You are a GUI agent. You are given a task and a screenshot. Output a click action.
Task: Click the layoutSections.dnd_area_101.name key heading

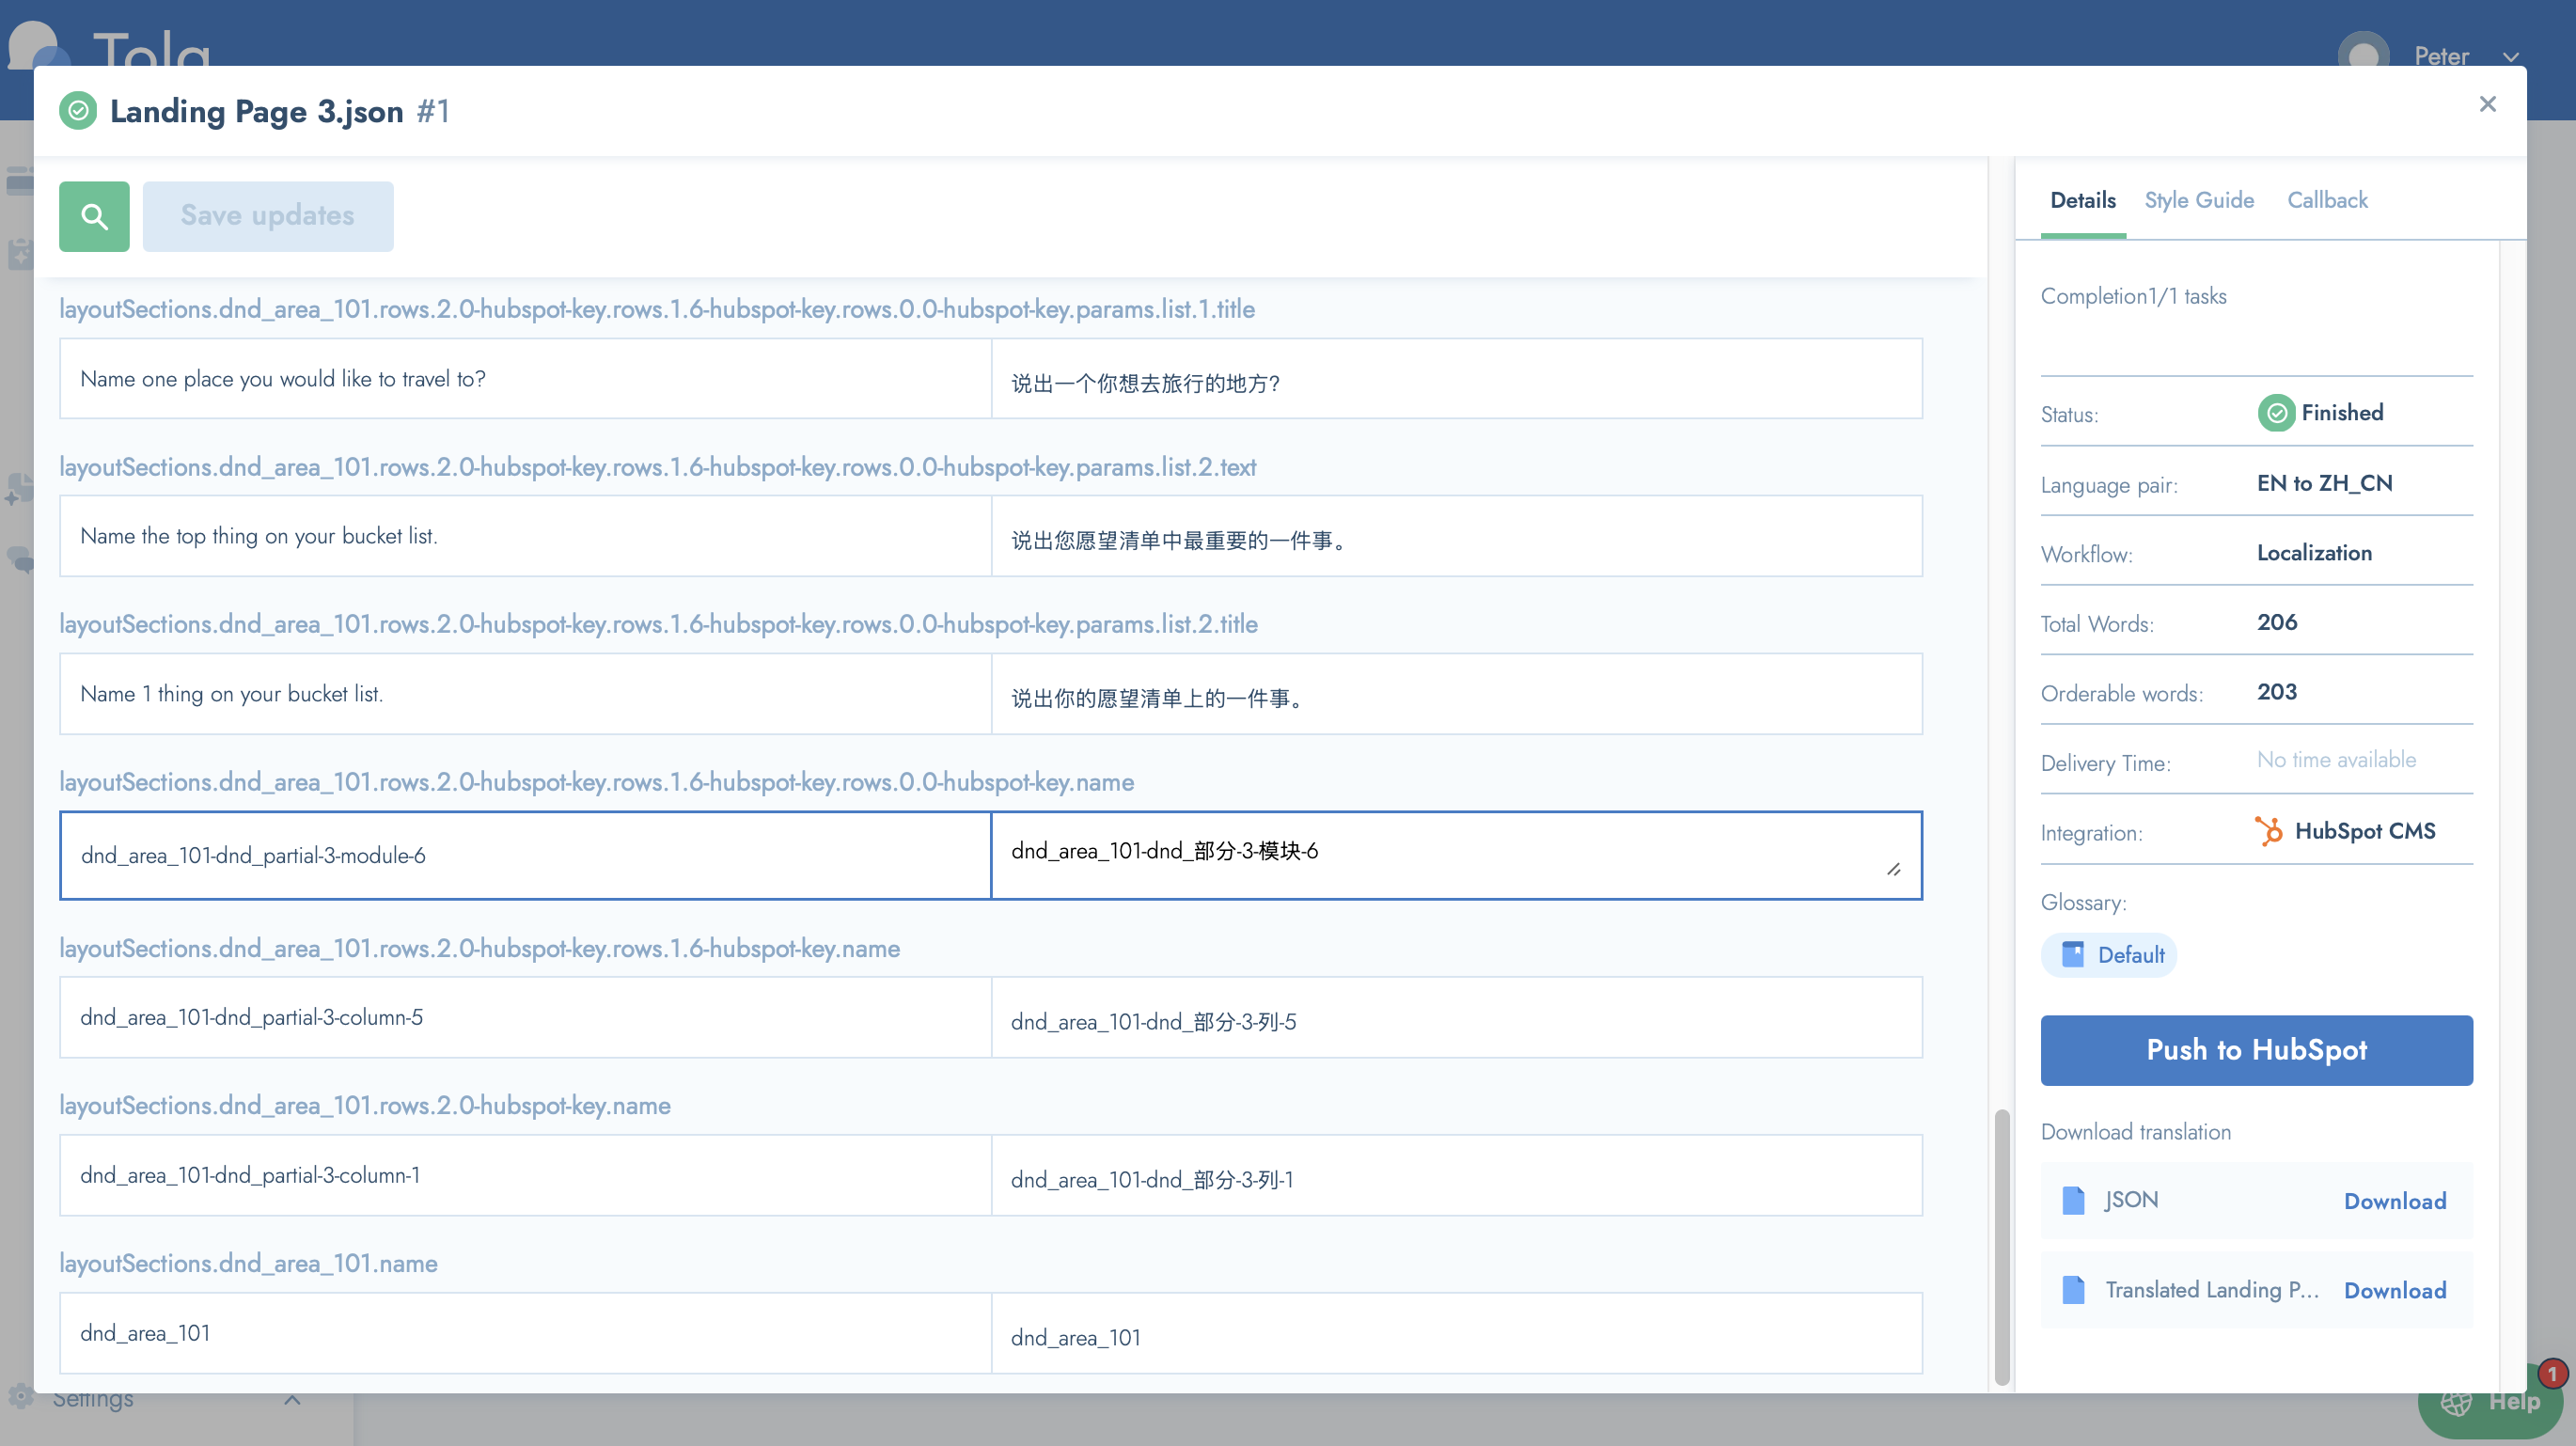pos(248,1264)
